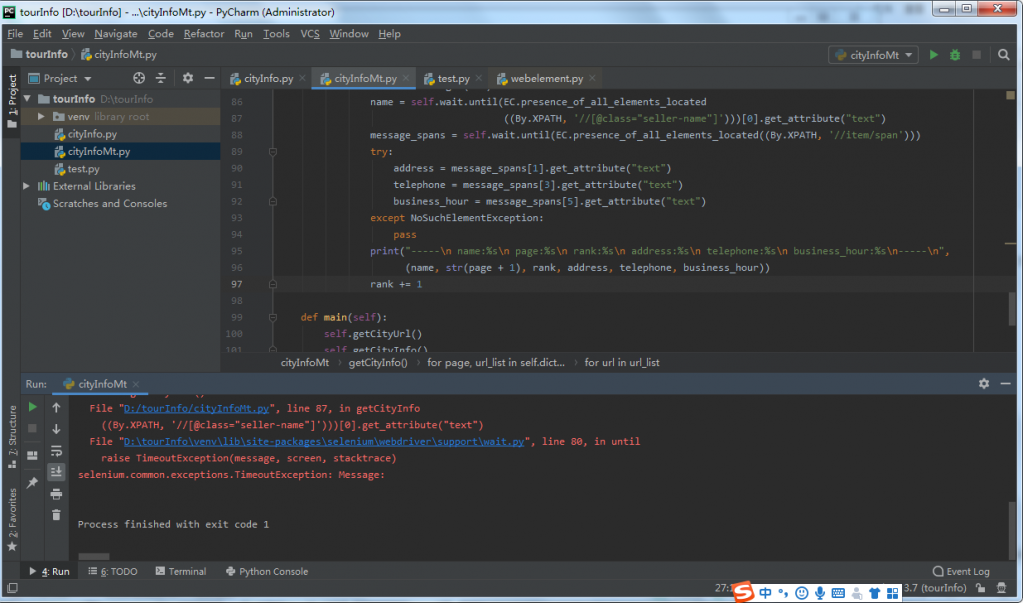Expand External Libraries node
Image resolution: width=1023 pixels, height=603 pixels.
pos(27,186)
